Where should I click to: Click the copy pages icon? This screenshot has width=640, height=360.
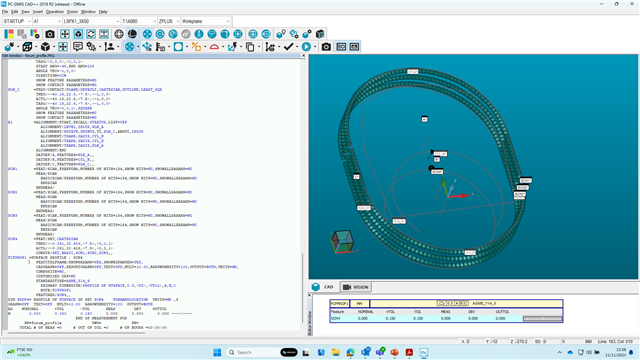tap(250, 47)
